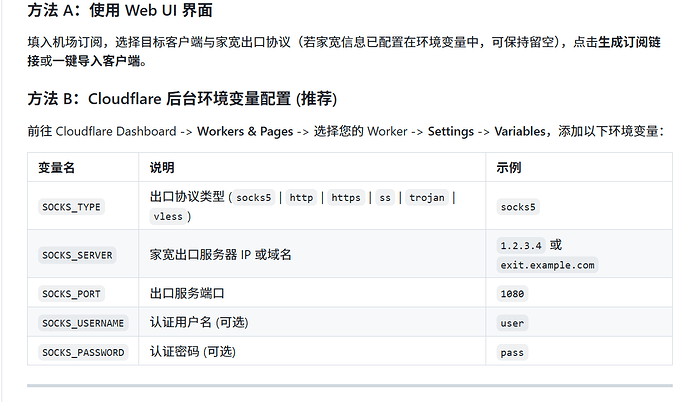This screenshot has height=402, width=690.
Task: Click the description 家宽出口服务器 IP 或域名
Action: click(x=220, y=255)
